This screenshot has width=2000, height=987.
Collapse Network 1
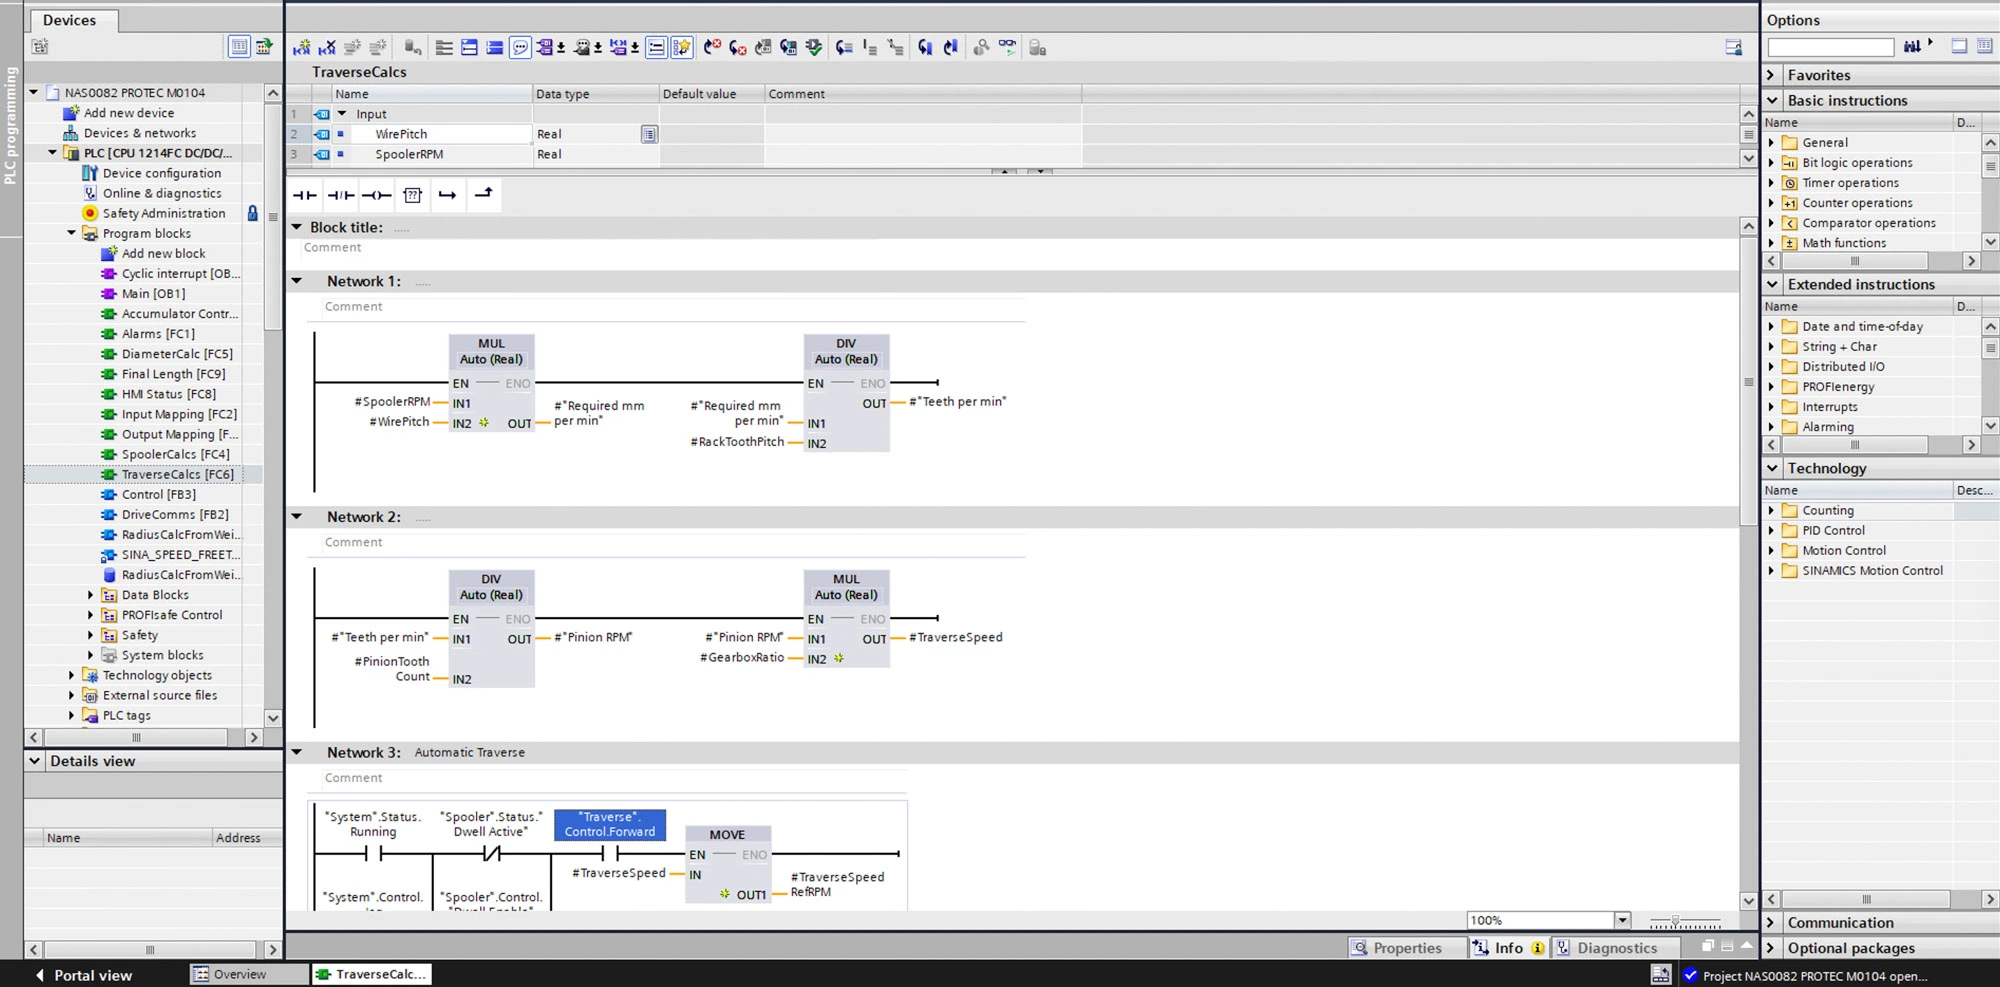297,281
